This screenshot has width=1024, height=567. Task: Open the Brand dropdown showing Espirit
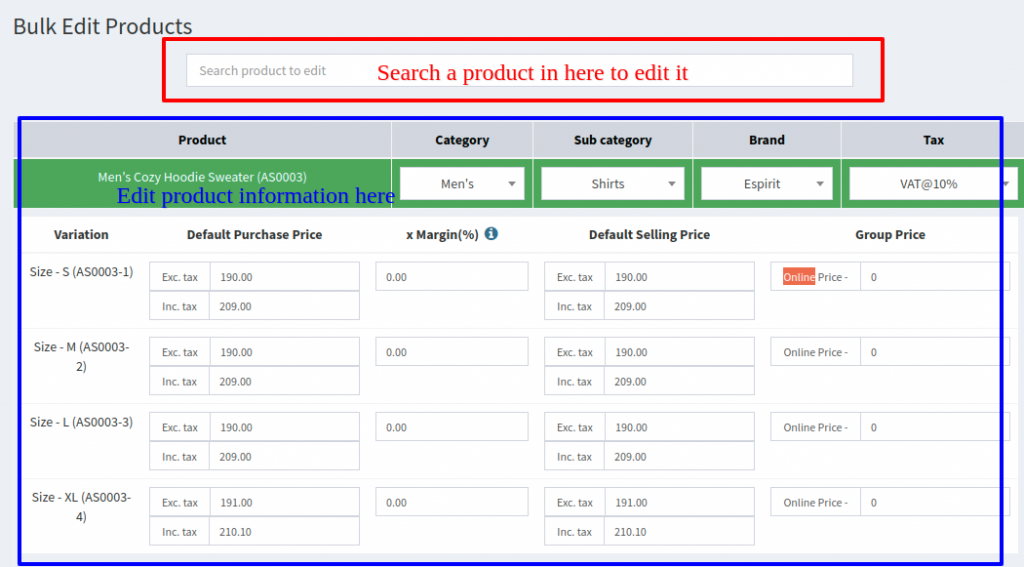(766, 184)
